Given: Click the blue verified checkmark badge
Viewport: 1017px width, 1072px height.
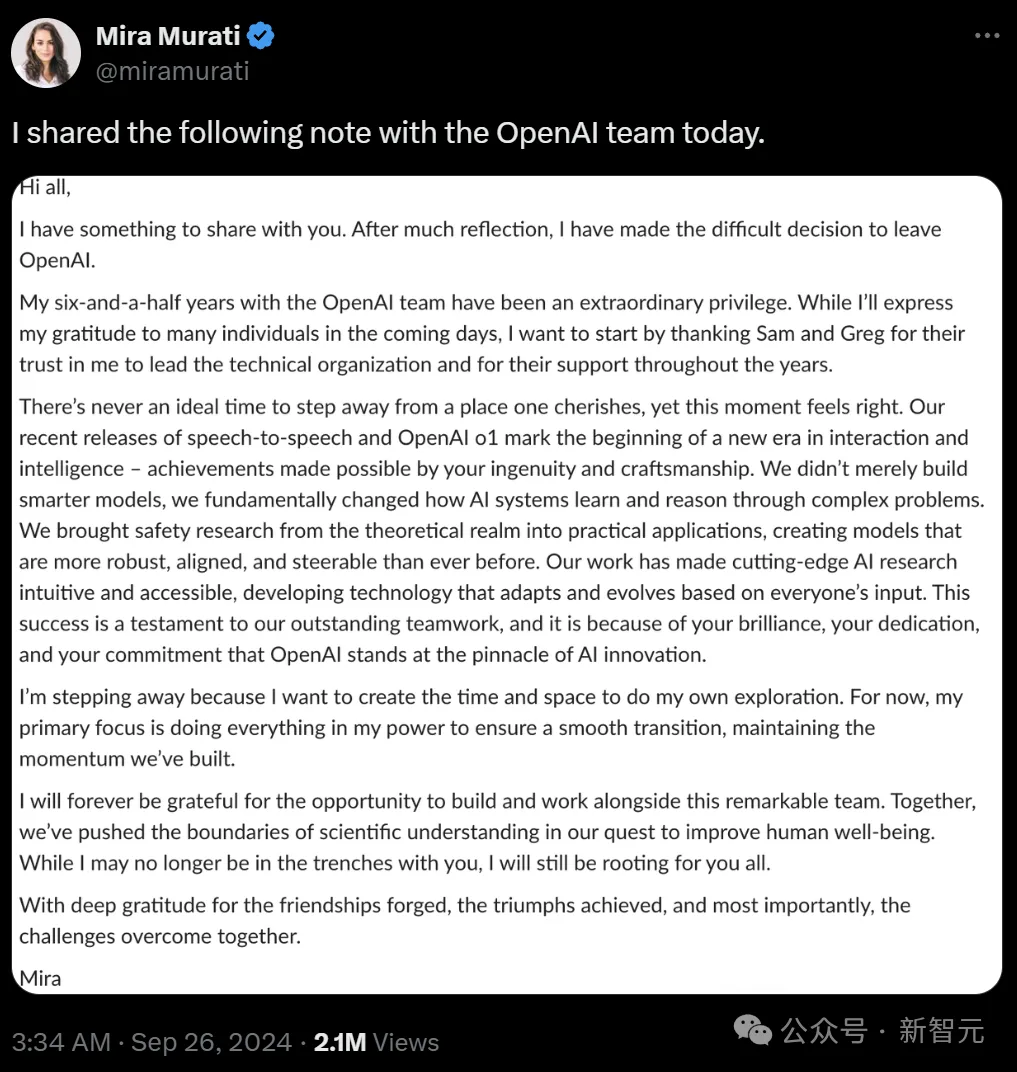Looking at the screenshot, I should 261,37.
